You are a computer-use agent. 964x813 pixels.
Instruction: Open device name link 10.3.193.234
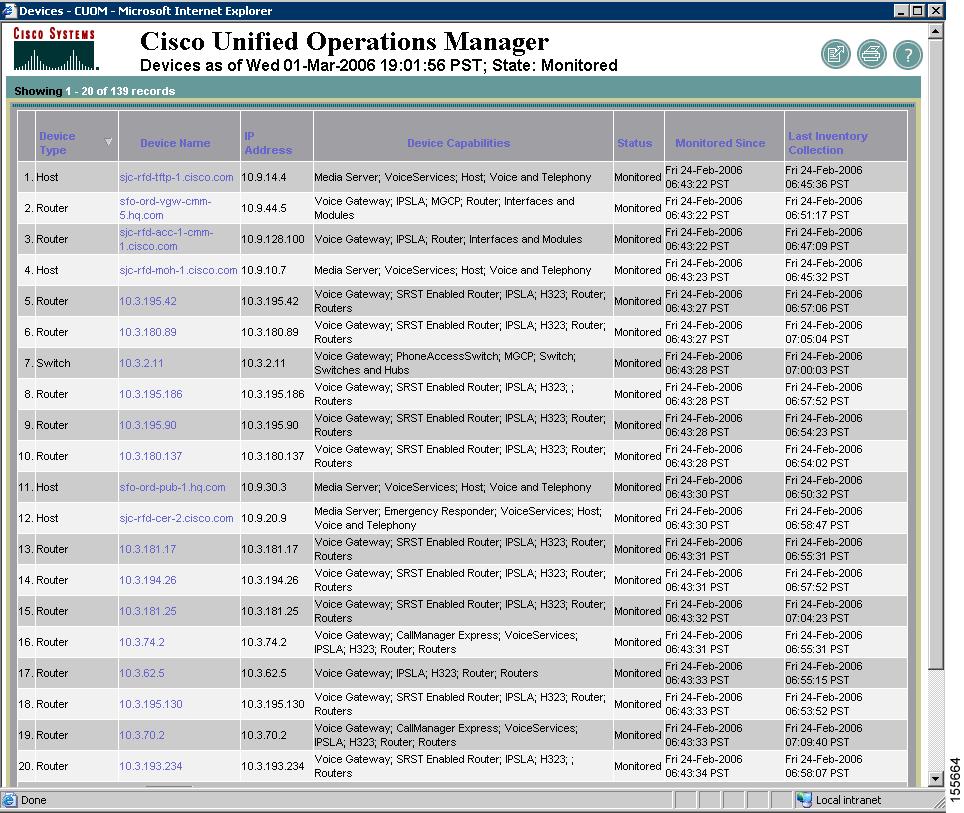pos(151,766)
